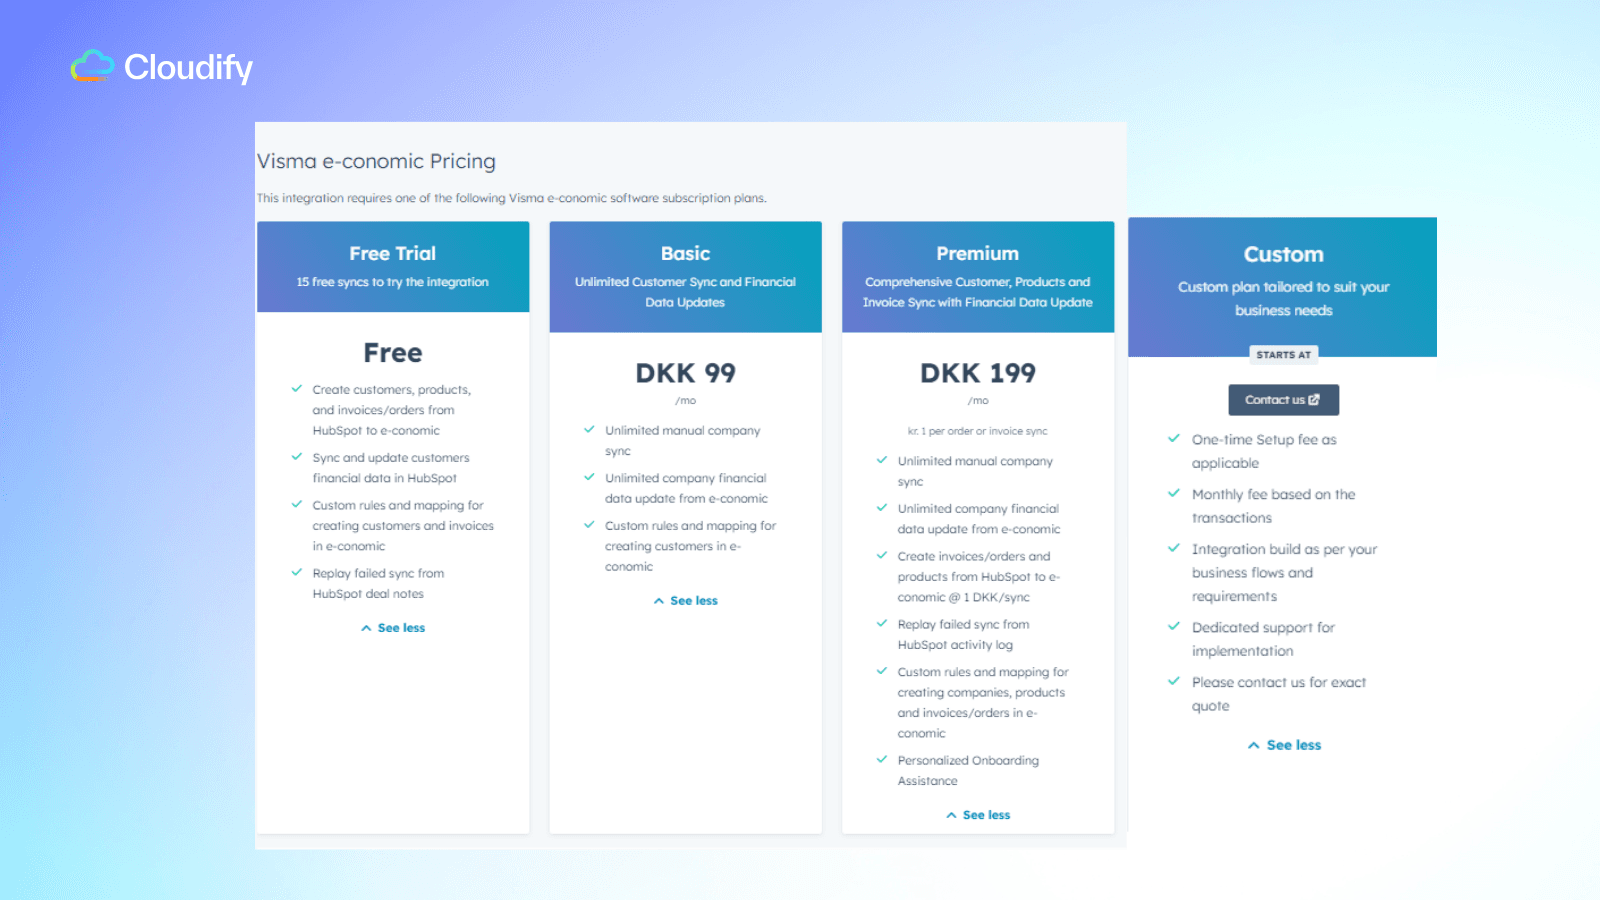Click Basic plan's 'Unlimited company financial data update' text
This screenshot has height=900, width=1600.
(x=686, y=488)
